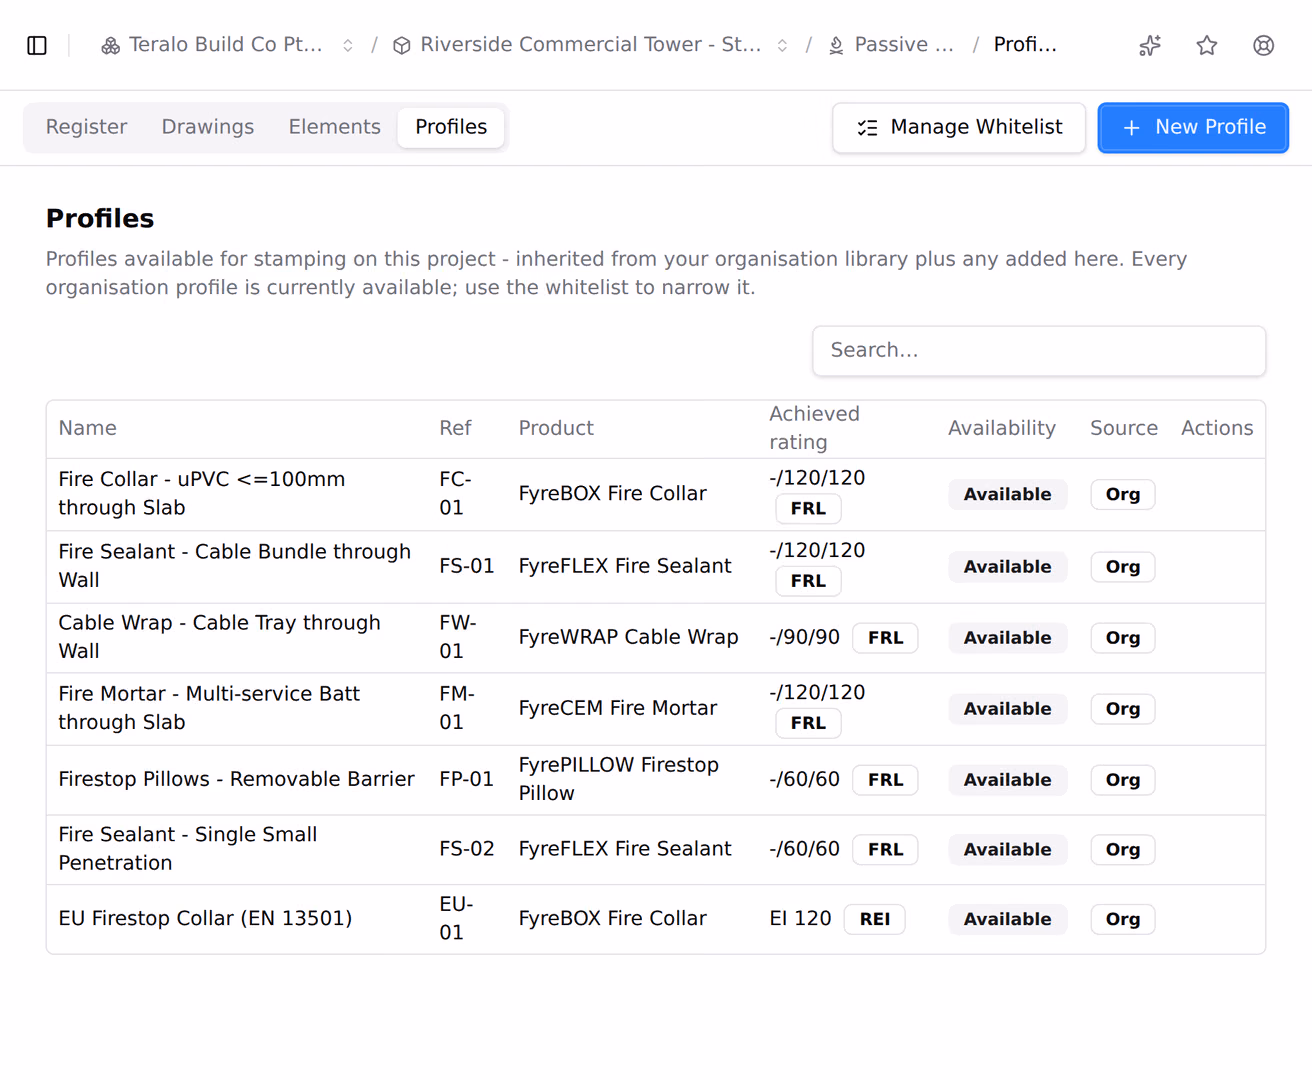Switch to the Drawings tab
Screen dimensions: 1312x1080
click(x=208, y=127)
